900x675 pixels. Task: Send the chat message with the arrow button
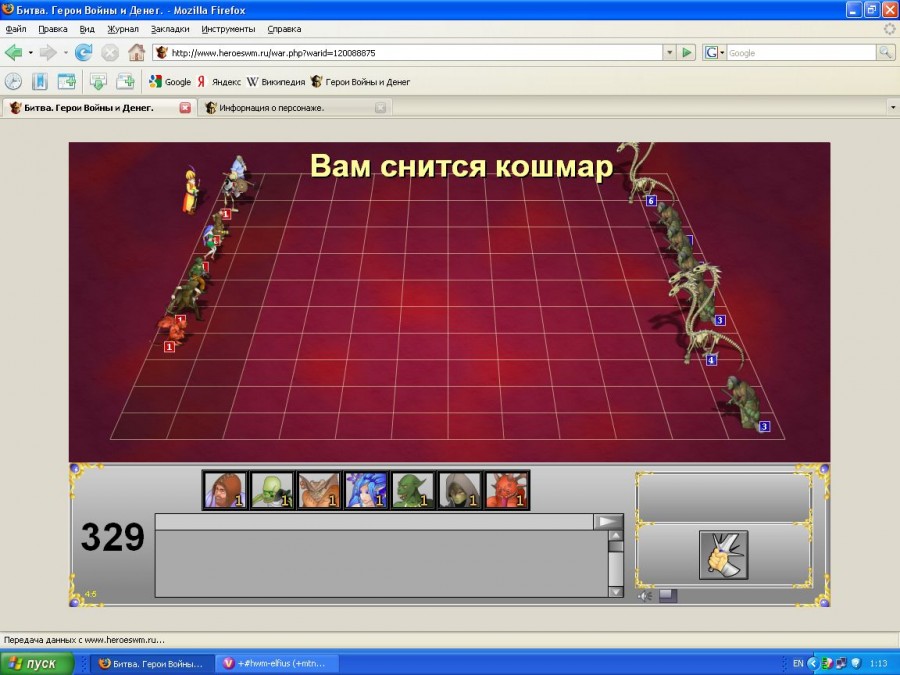(x=608, y=521)
